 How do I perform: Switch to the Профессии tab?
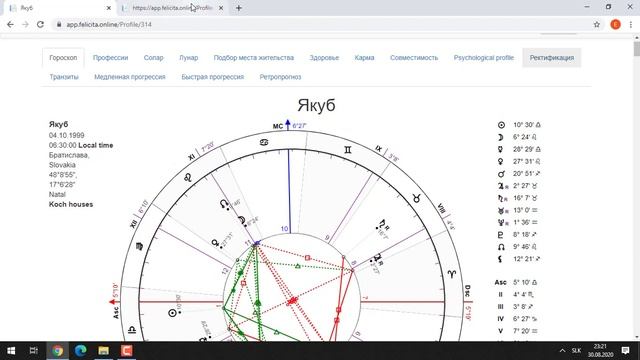[x=110, y=58]
